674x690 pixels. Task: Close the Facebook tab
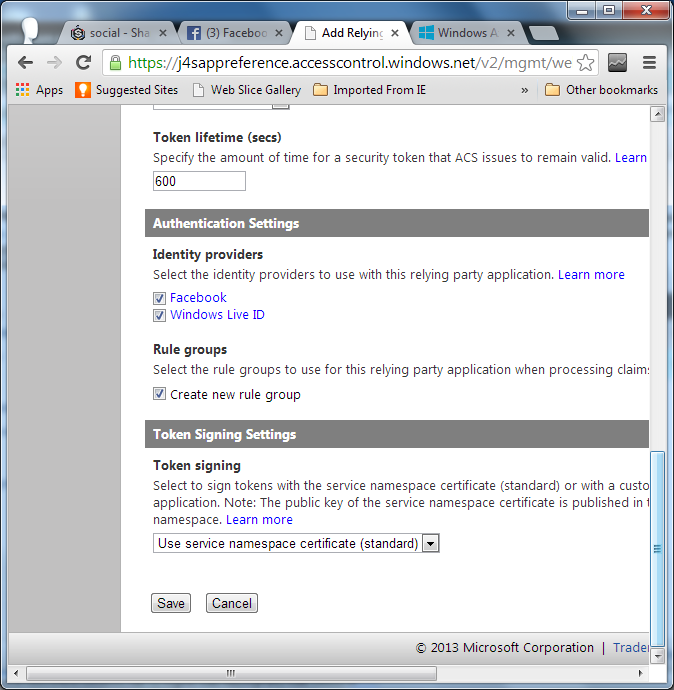[x=279, y=33]
